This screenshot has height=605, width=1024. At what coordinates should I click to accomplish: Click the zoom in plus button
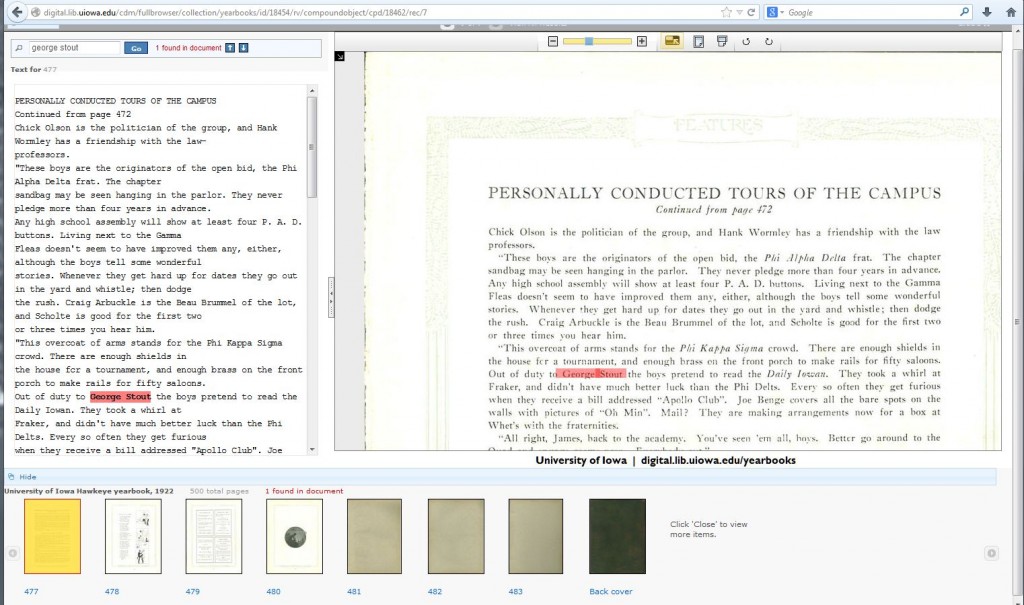(642, 41)
